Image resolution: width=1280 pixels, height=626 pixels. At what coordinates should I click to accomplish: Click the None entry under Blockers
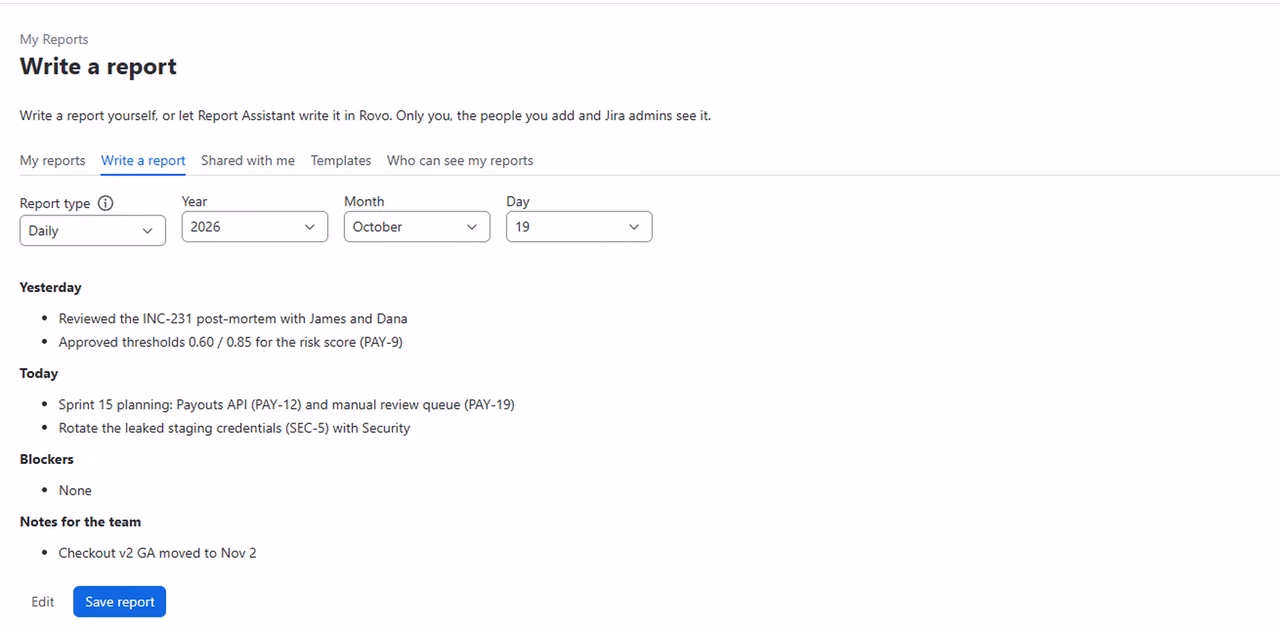tap(75, 491)
